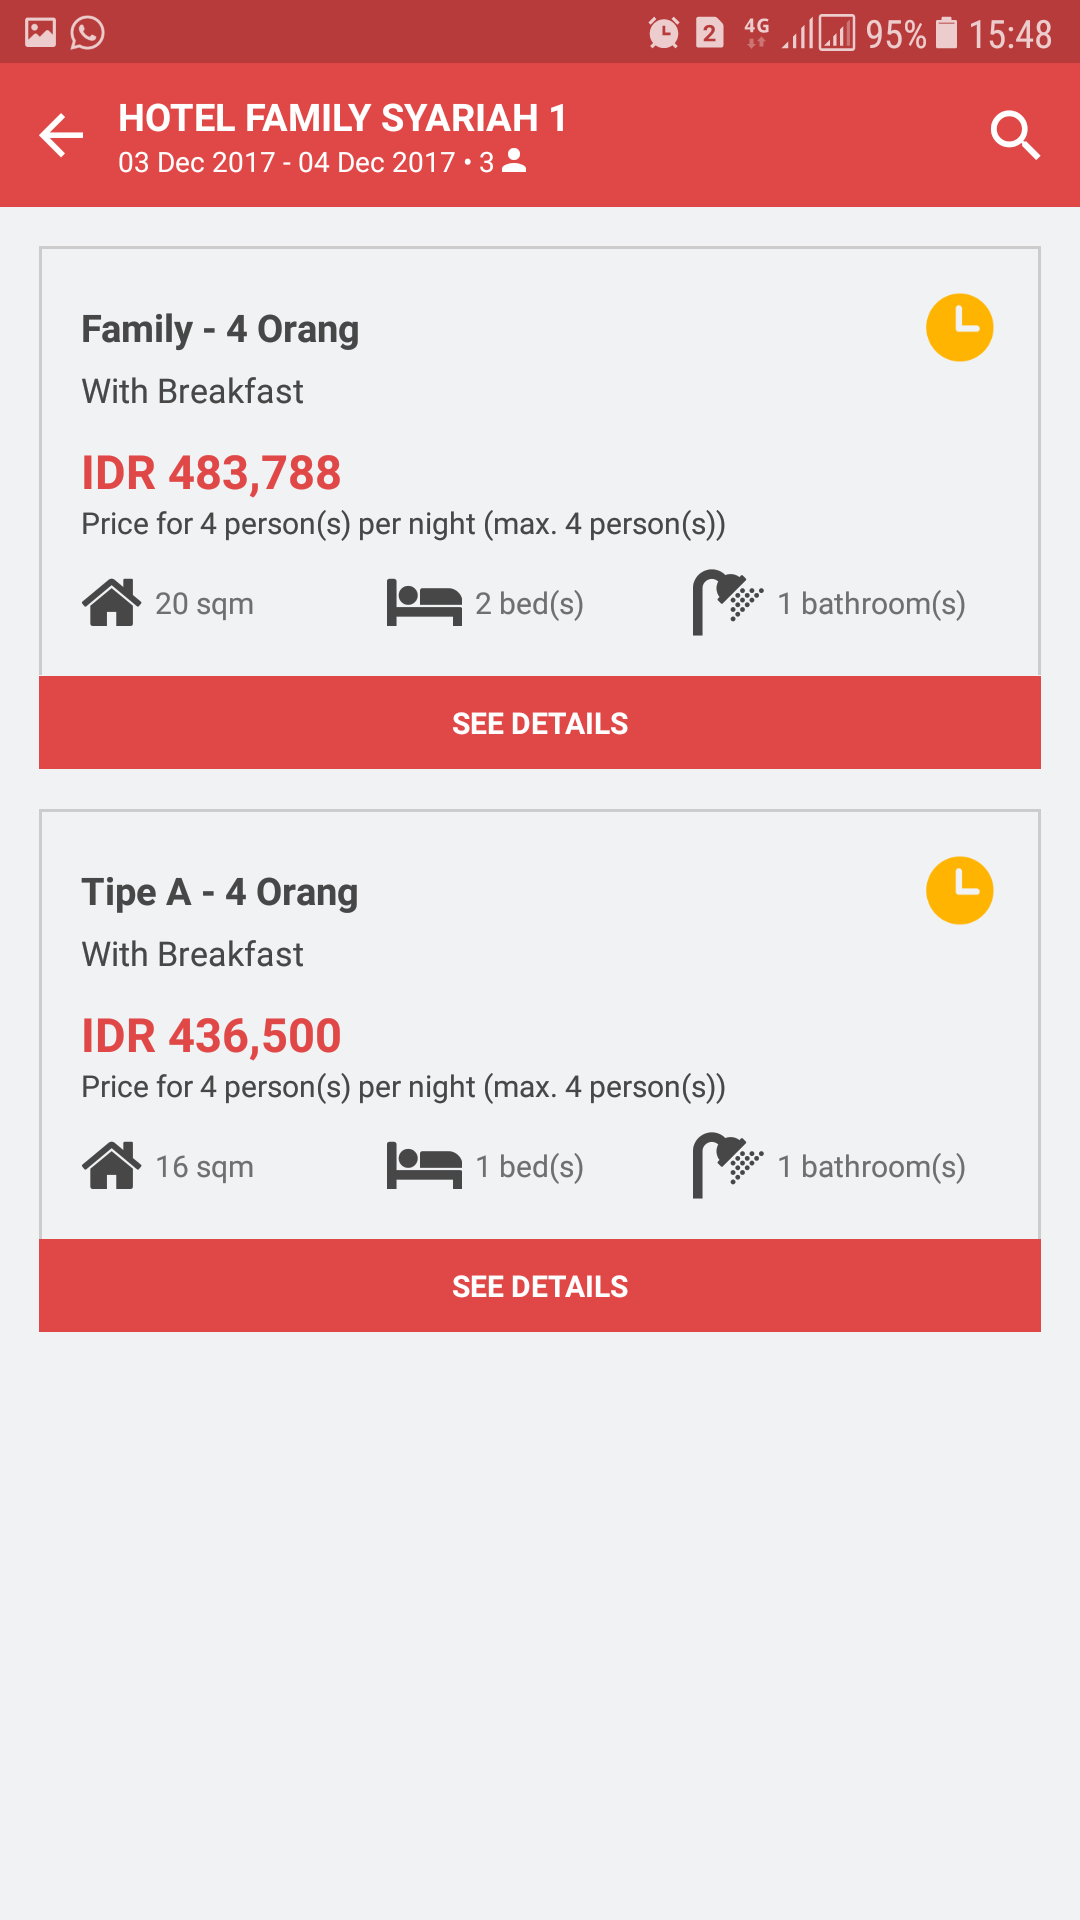Tap the IDR 436,500 price

pyautogui.click(x=211, y=1036)
